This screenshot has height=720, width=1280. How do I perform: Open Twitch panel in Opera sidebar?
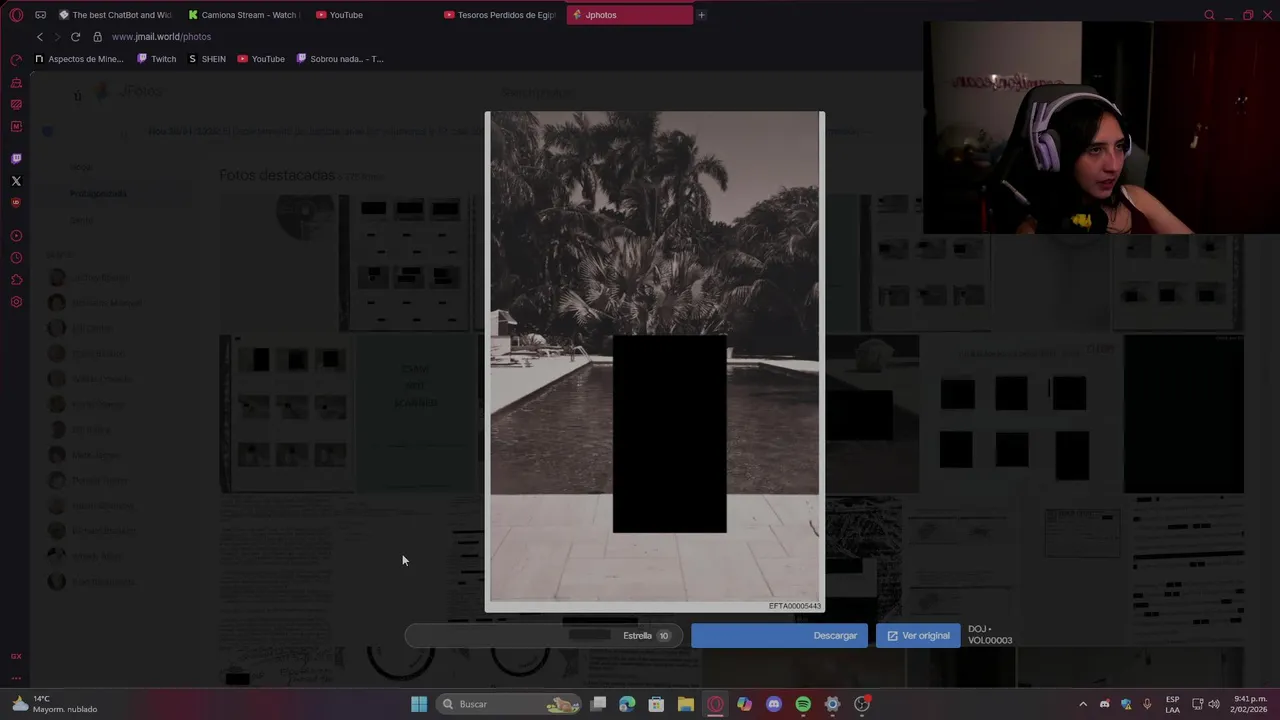pos(16,159)
